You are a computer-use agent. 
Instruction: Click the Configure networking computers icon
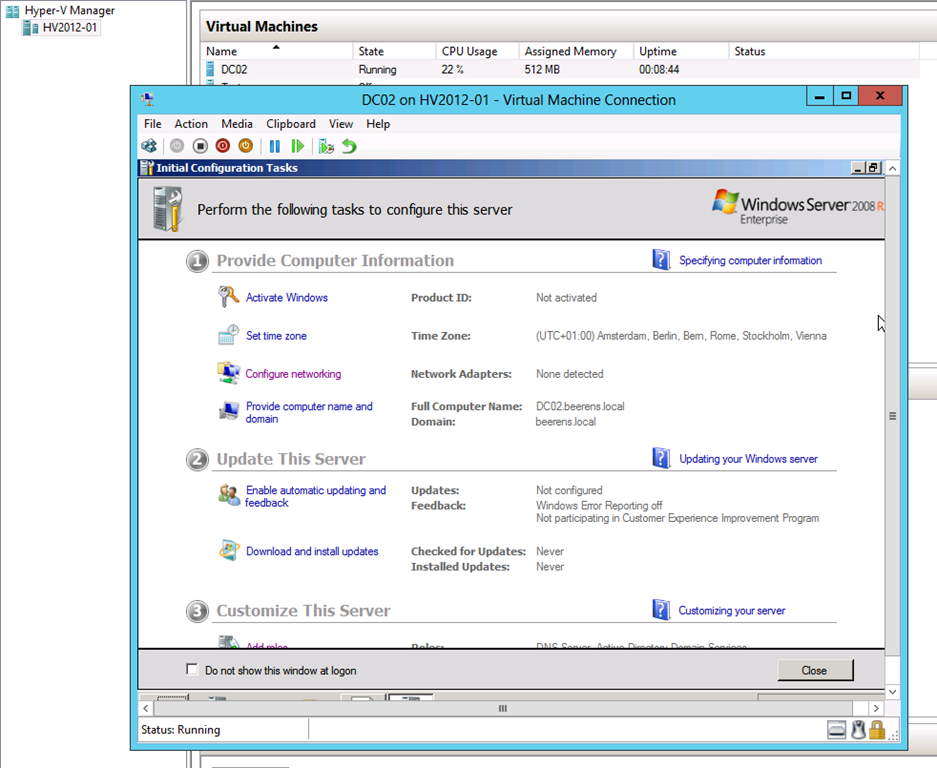228,373
